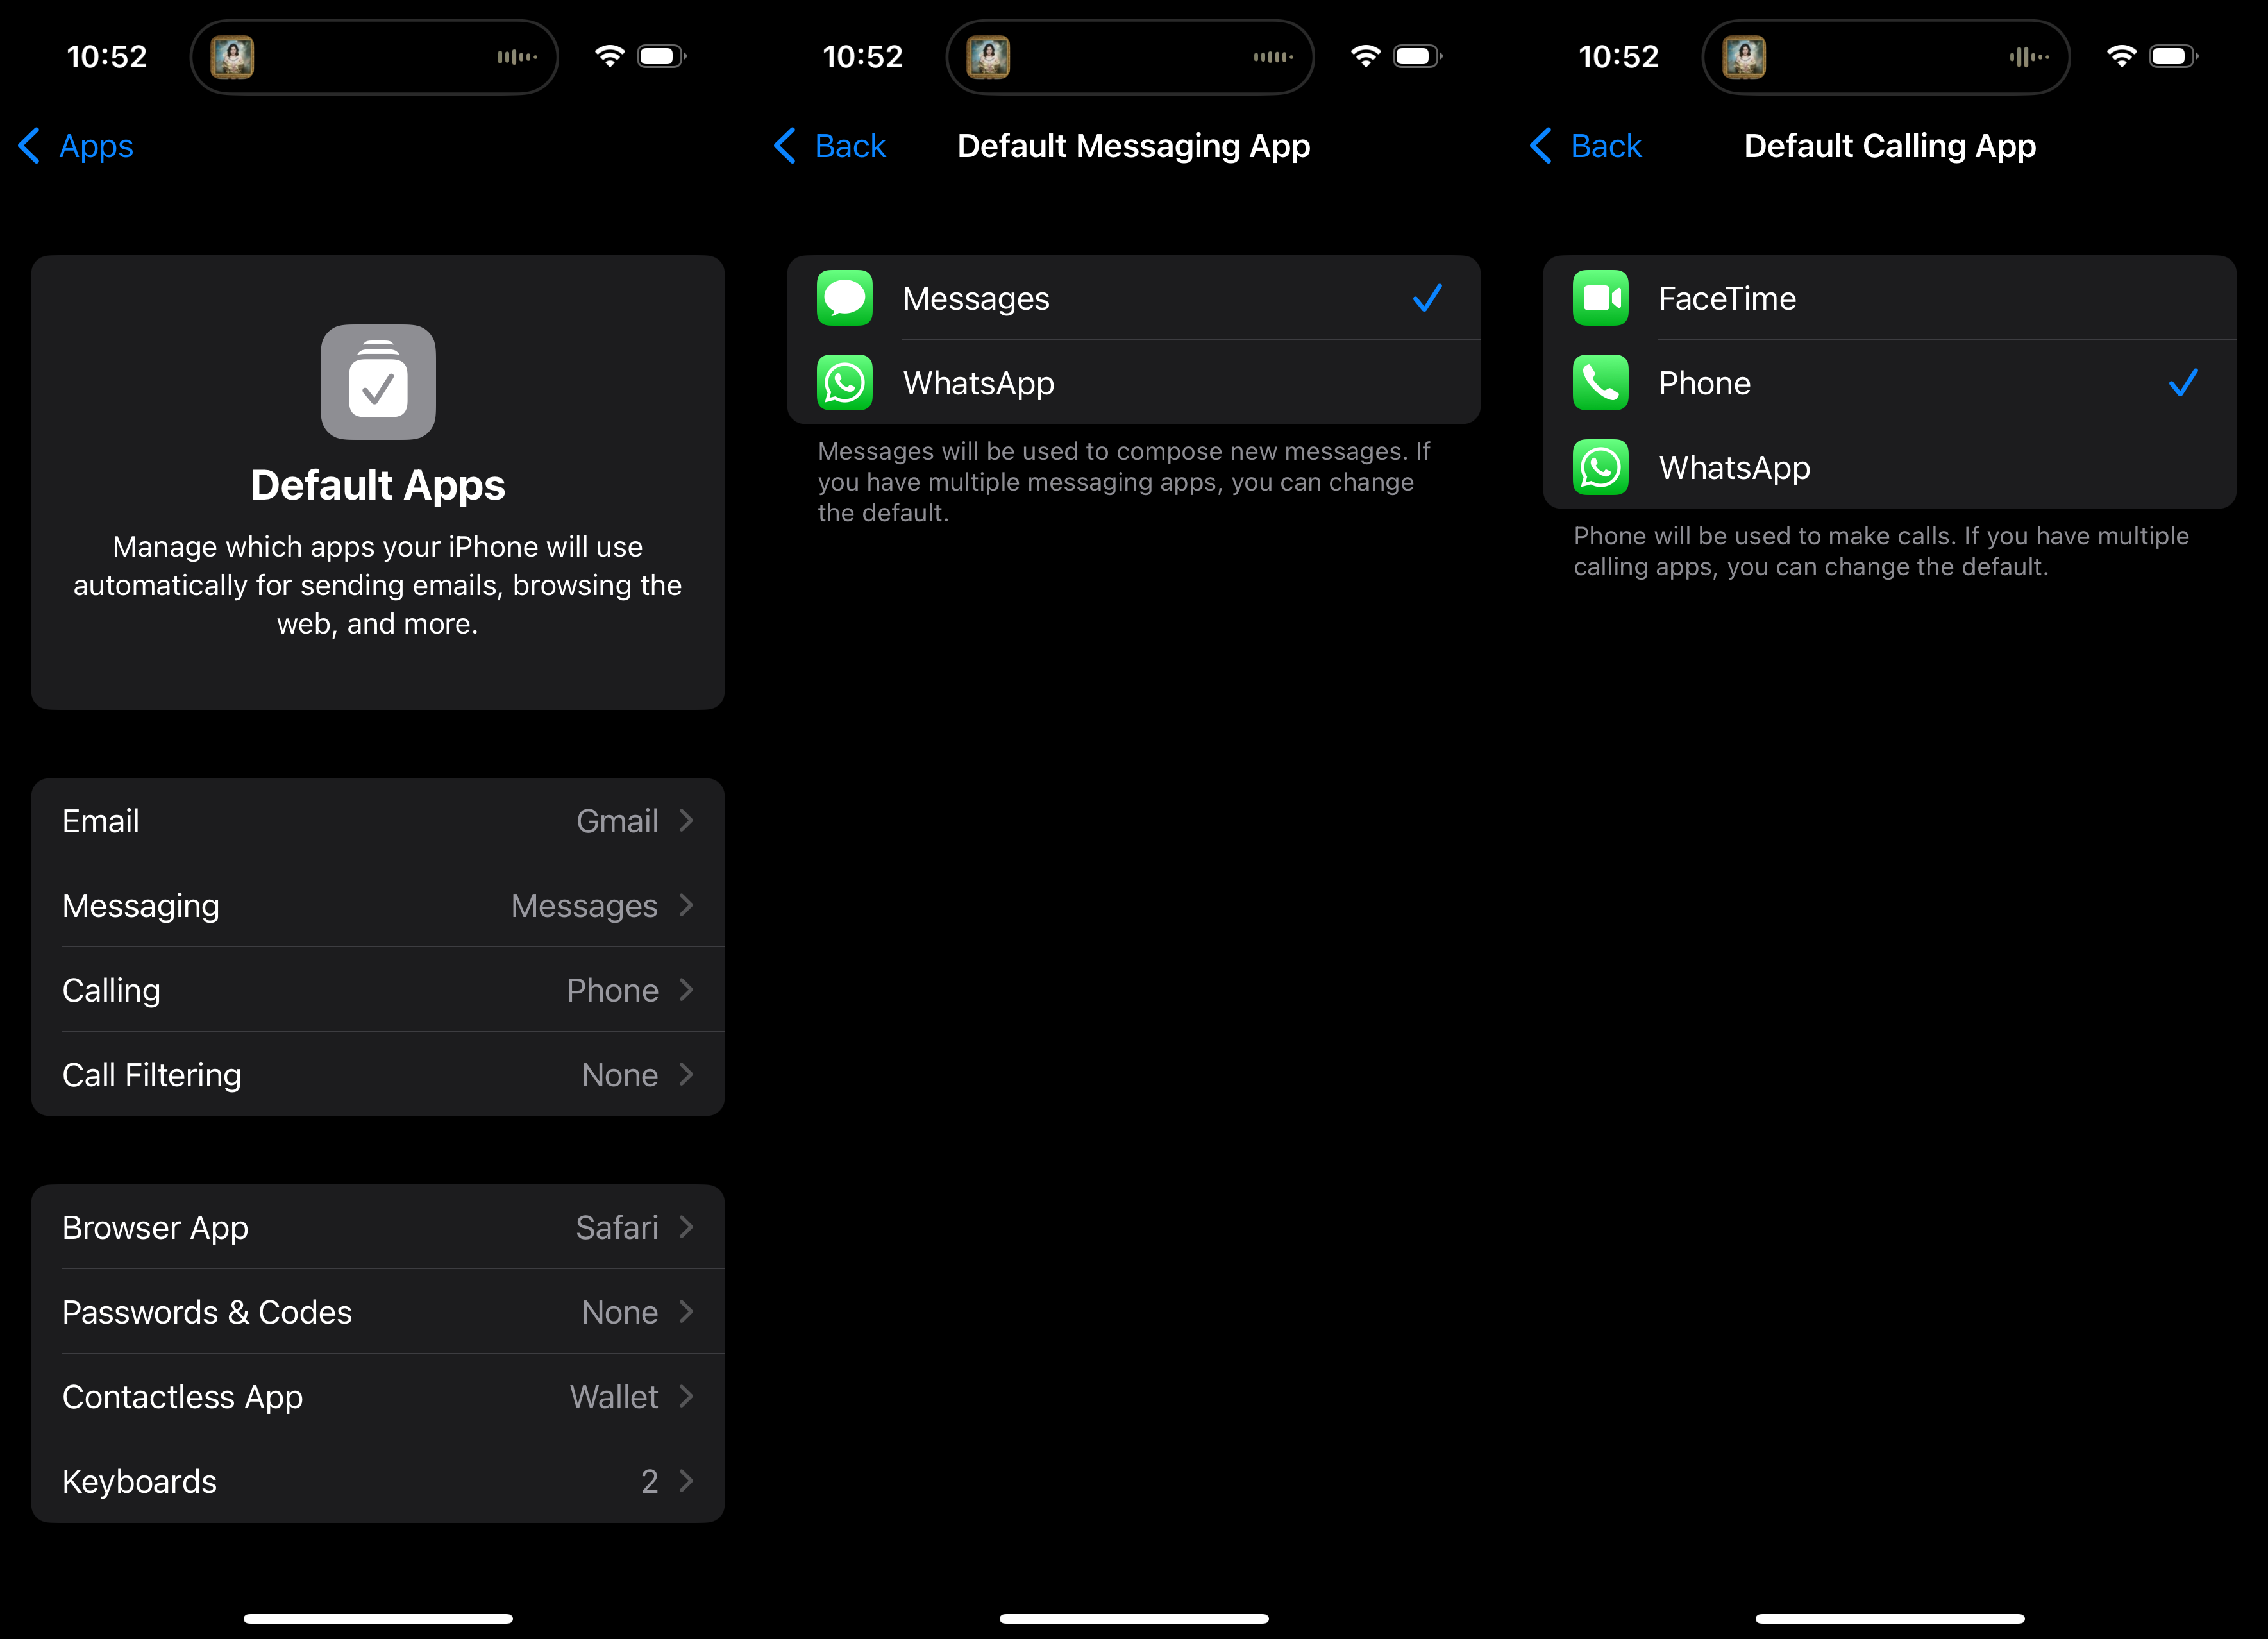Screen dimensions: 2268x1639
Task: Tap Wi-Fi icon on Default Messaging App screen
Action: pyautogui.click(x=1366, y=56)
